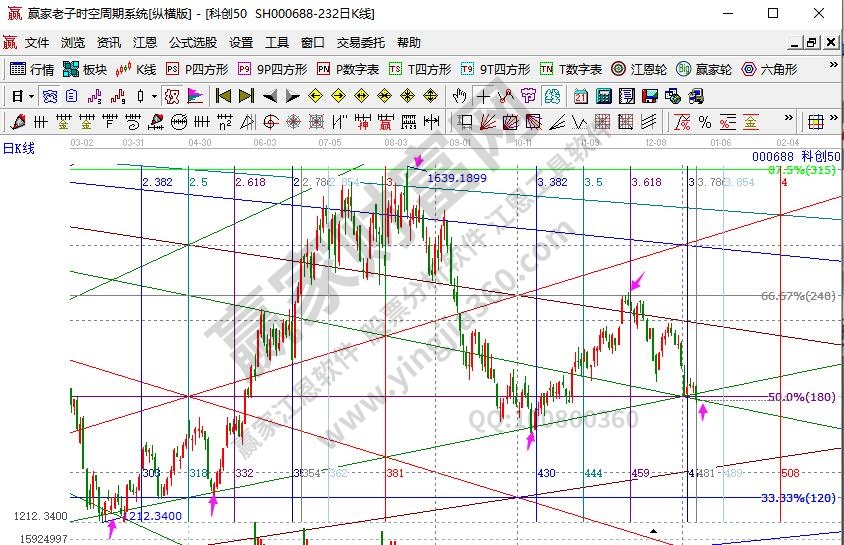Switch to K线 candlestick chart view

coord(136,70)
